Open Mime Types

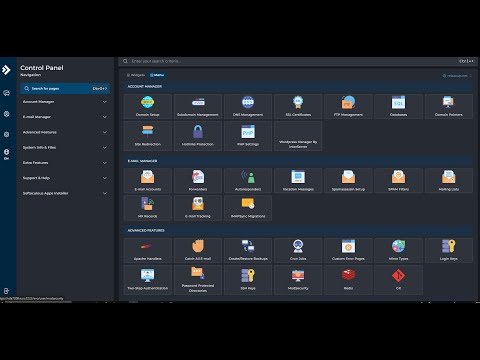[x=398, y=250]
